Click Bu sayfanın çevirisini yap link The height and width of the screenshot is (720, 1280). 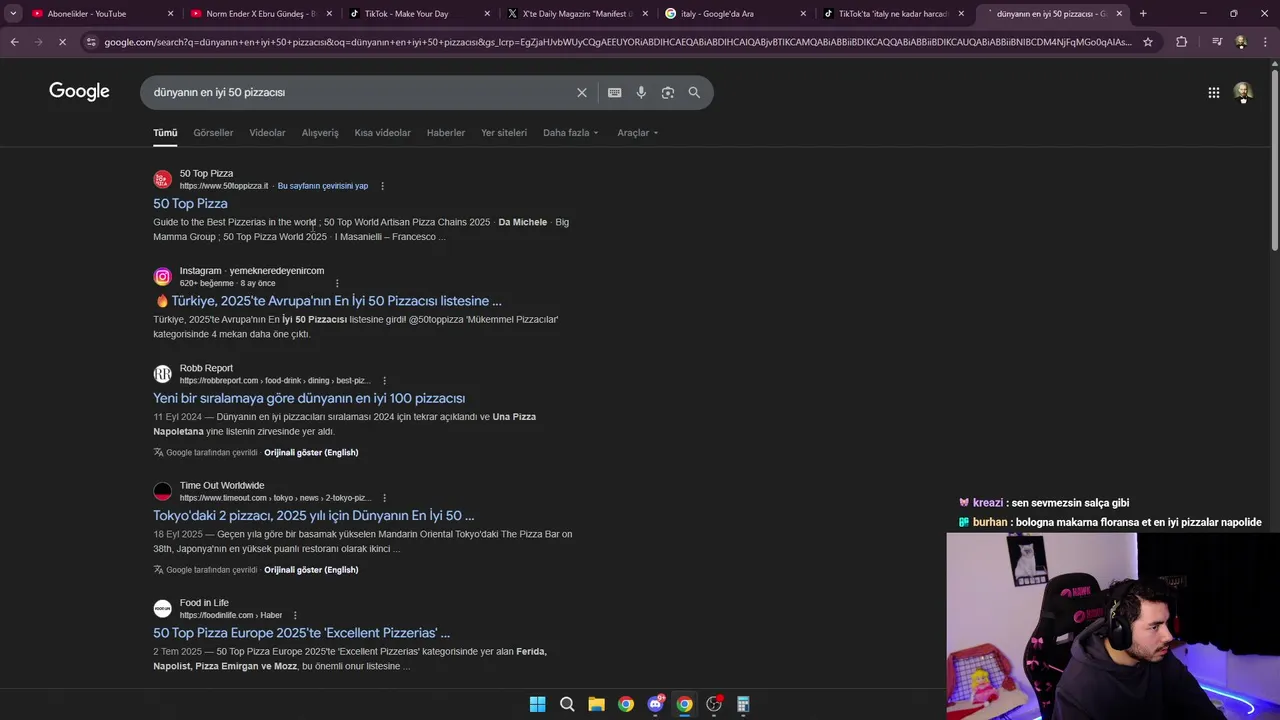click(x=323, y=186)
